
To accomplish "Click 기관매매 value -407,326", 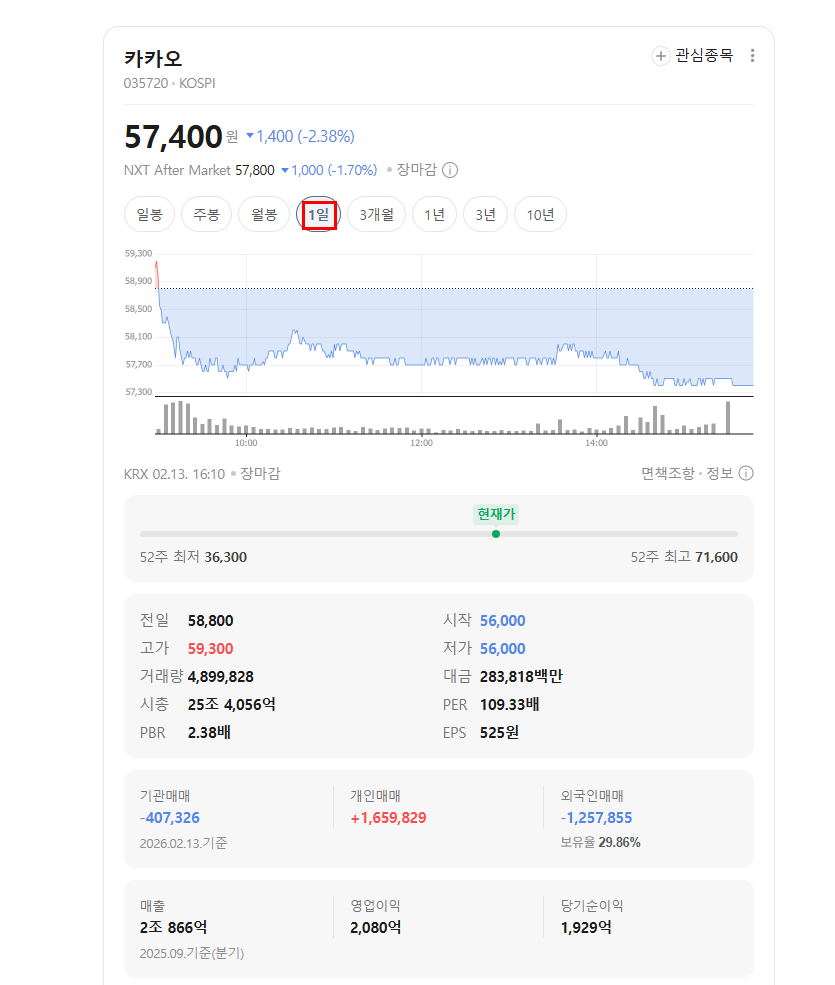I will pyautogui.click(x=170, y=818).
